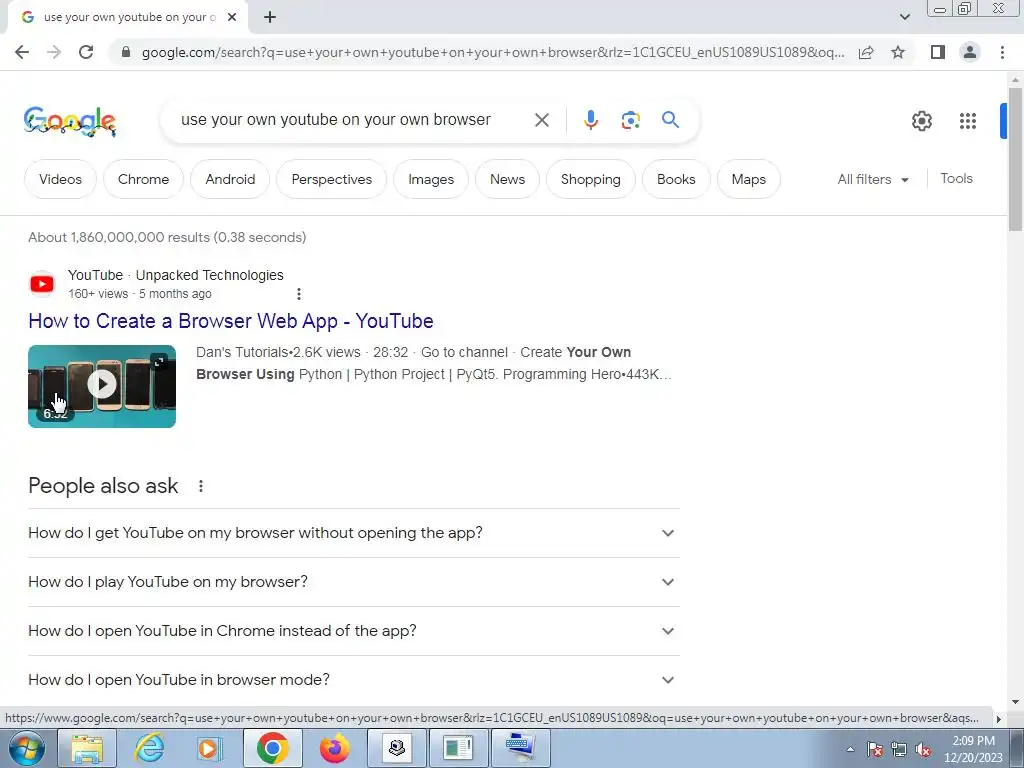Image resolution: width=1024 pixels, height=768 pixels.
Task: Search by image with Lens
Action: tap(630, 120)
